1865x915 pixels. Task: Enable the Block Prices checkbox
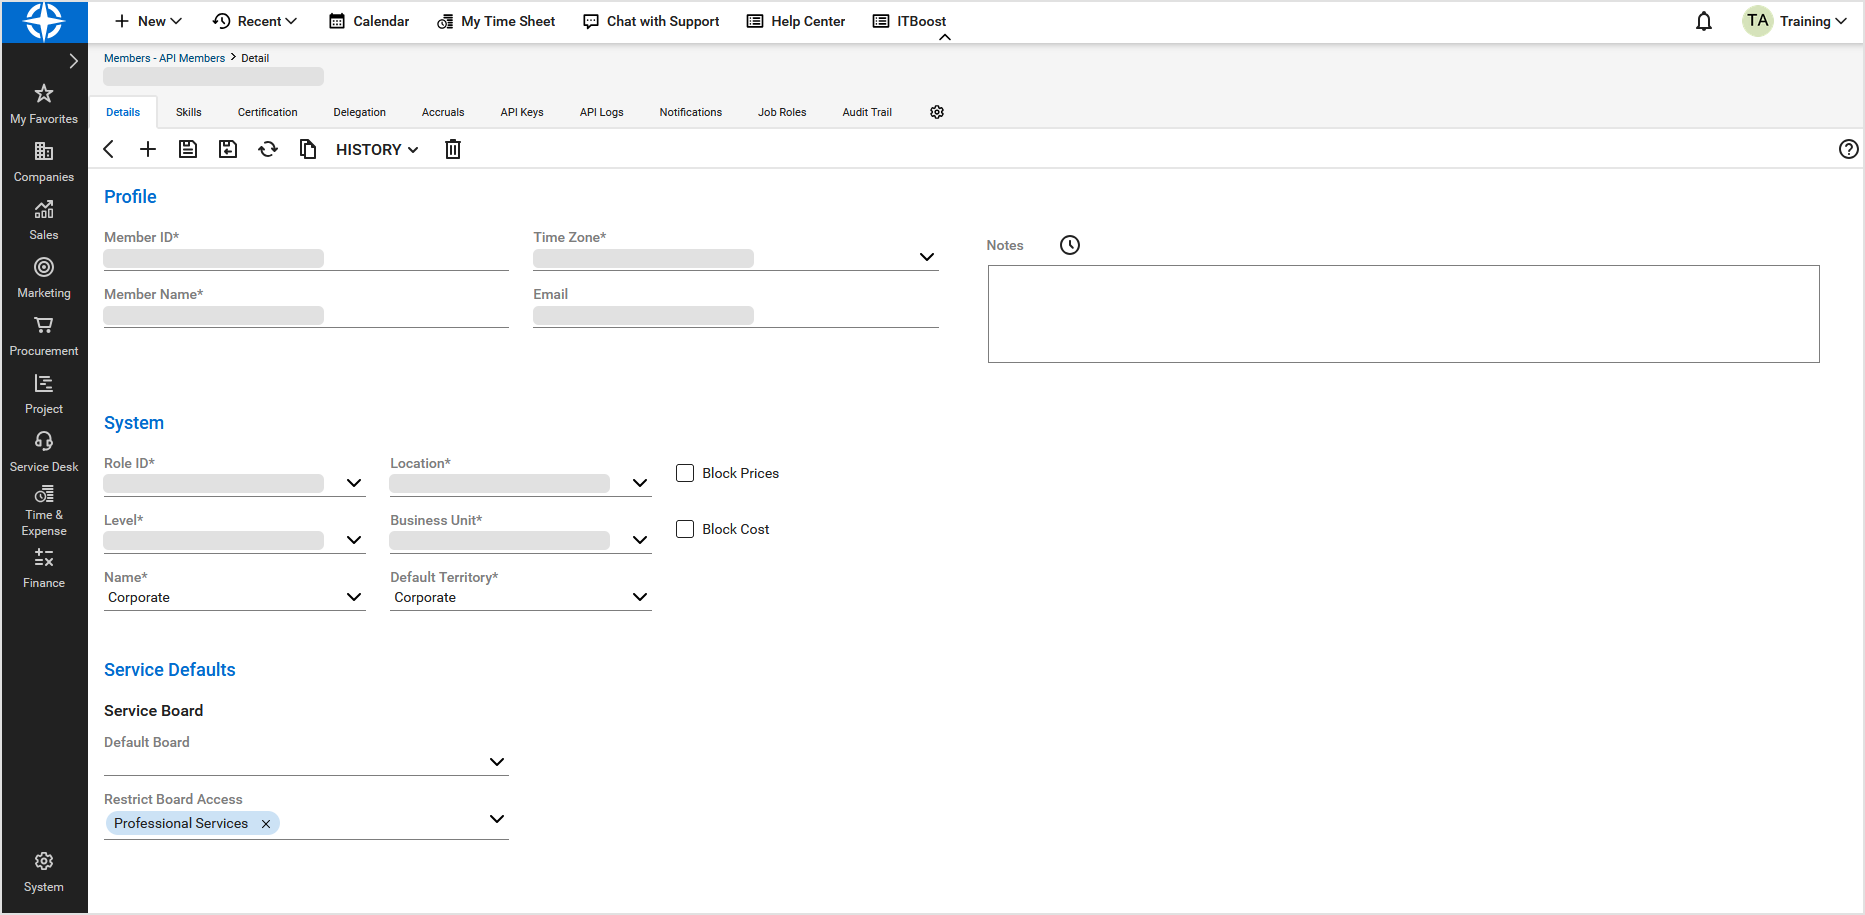click(x=685, y=473)
